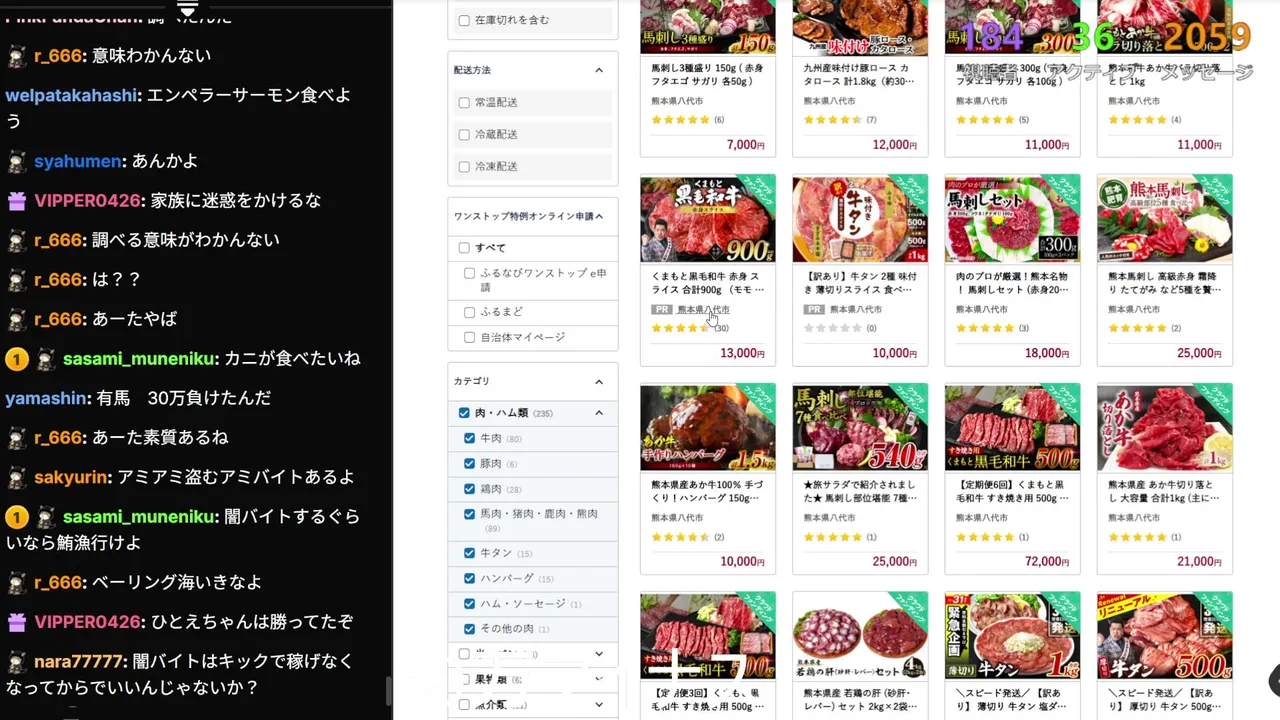Click star rating of 熊本馬刺し 高級赤身 item
Viewport: 1280px width, 720px height.
(1138, 328)
